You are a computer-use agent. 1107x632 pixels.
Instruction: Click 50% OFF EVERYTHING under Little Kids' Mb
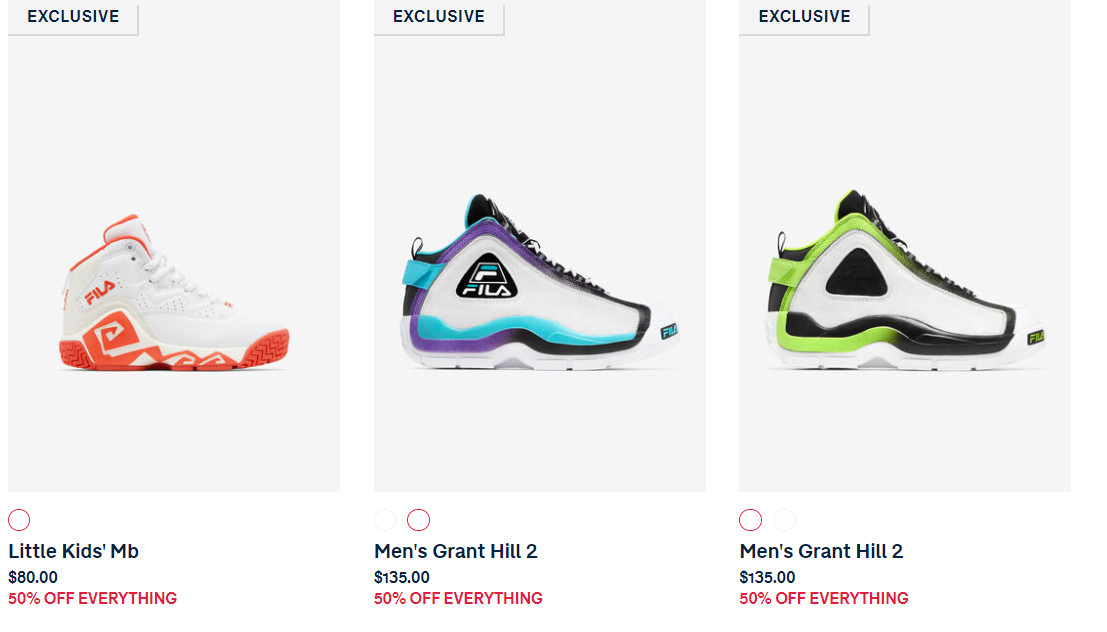point(92,599)
